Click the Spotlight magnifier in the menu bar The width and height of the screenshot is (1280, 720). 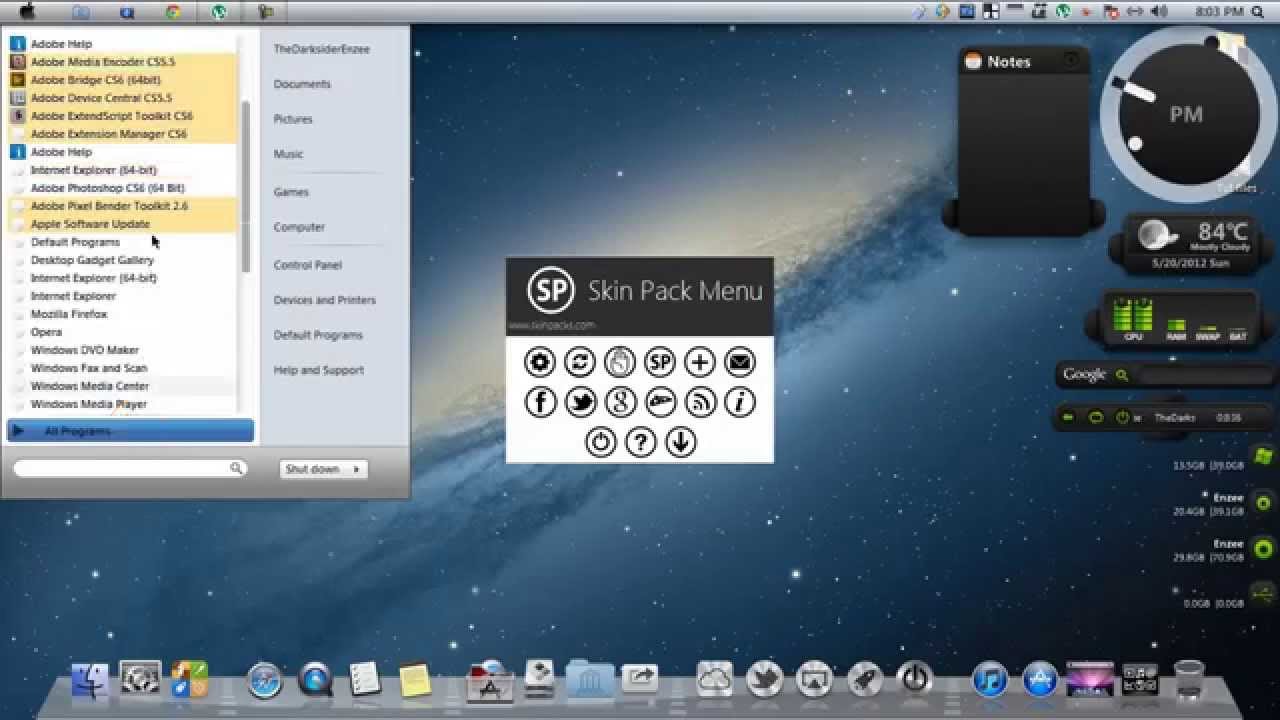tap(1257, 12)
